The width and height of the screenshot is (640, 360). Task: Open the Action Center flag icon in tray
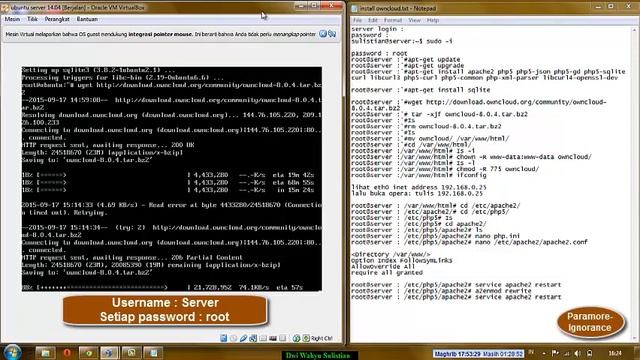[x=555, y=353]
